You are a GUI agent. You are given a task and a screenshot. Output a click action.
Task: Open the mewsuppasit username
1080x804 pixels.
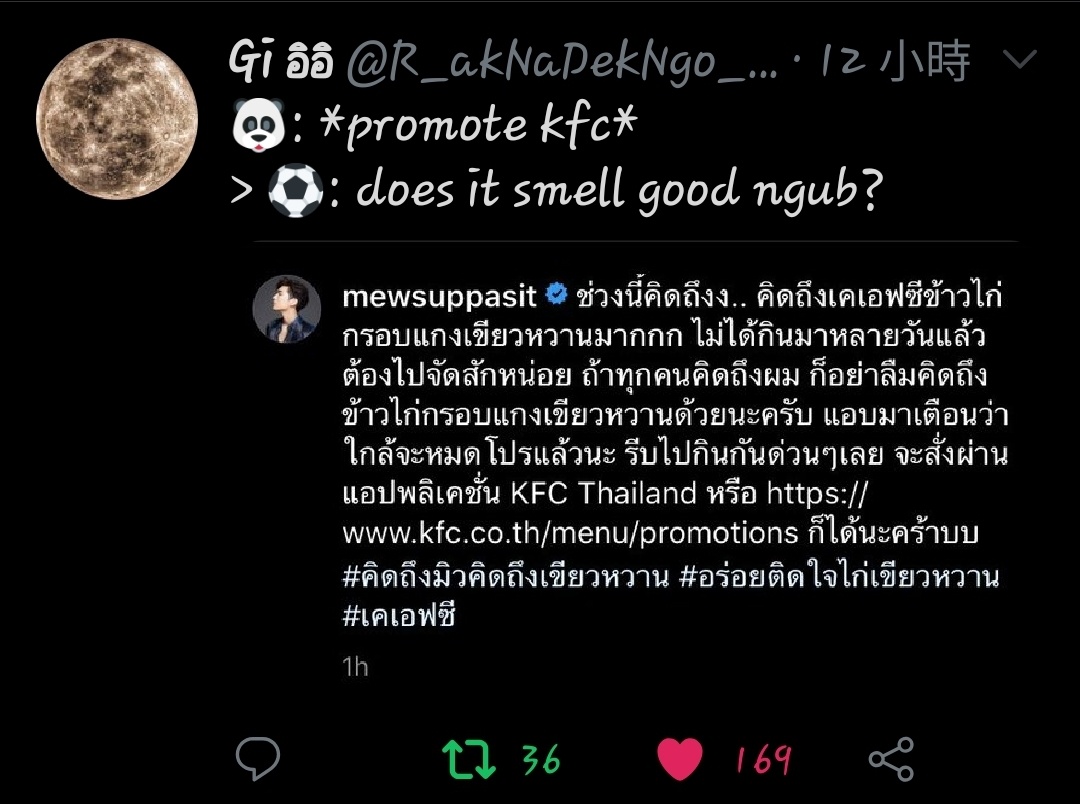pos(439,296)
